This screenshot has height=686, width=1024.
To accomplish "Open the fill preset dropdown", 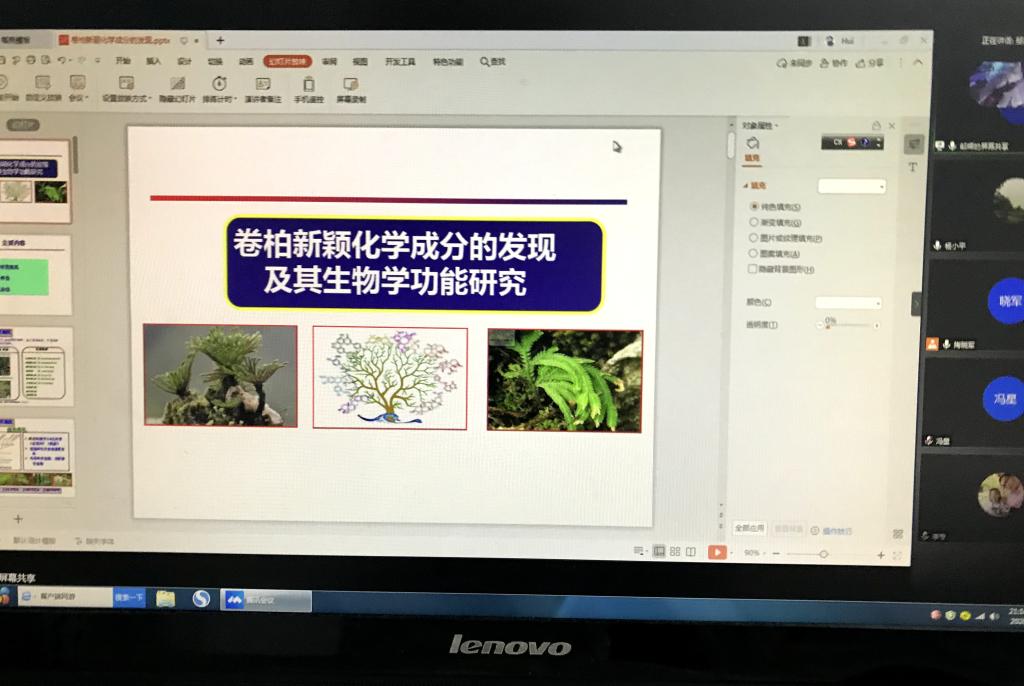I will pyautogui.click(x=852, y=186).
